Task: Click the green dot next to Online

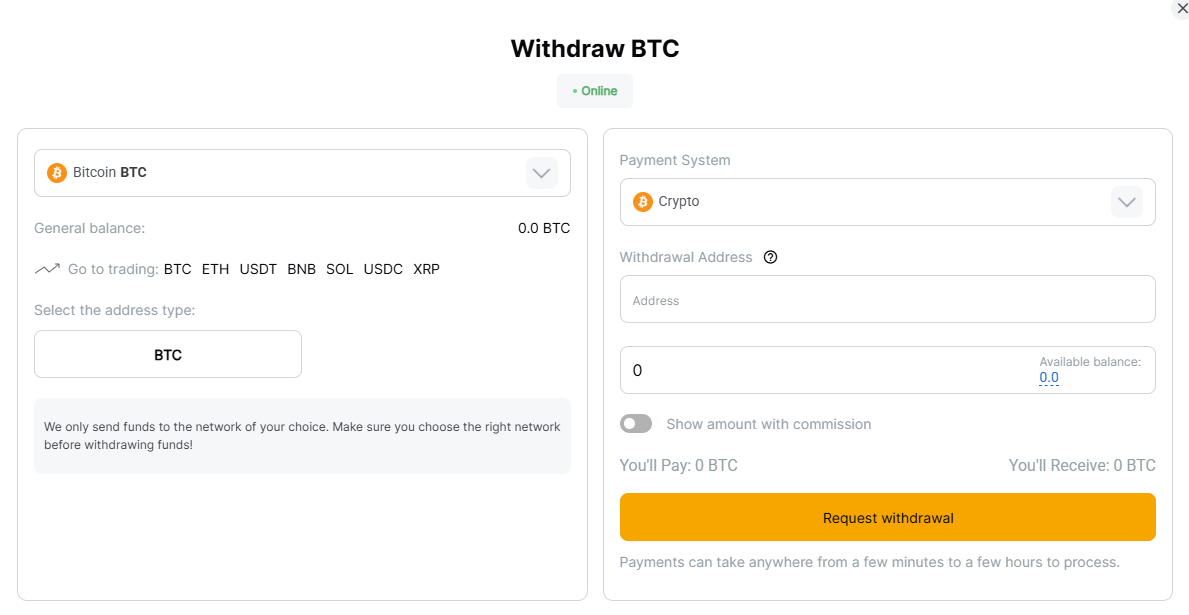Action: [576, 90]
